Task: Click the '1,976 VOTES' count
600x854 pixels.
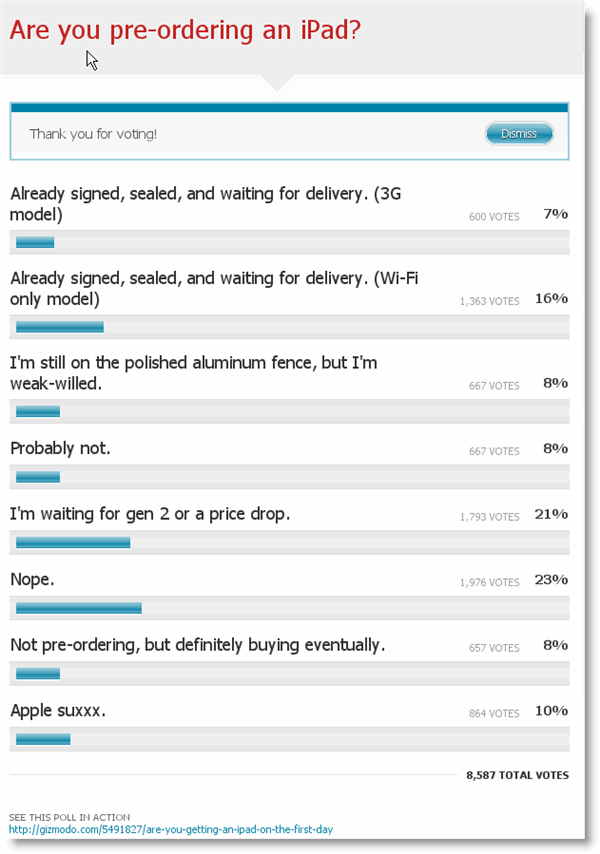Action: 489,583
